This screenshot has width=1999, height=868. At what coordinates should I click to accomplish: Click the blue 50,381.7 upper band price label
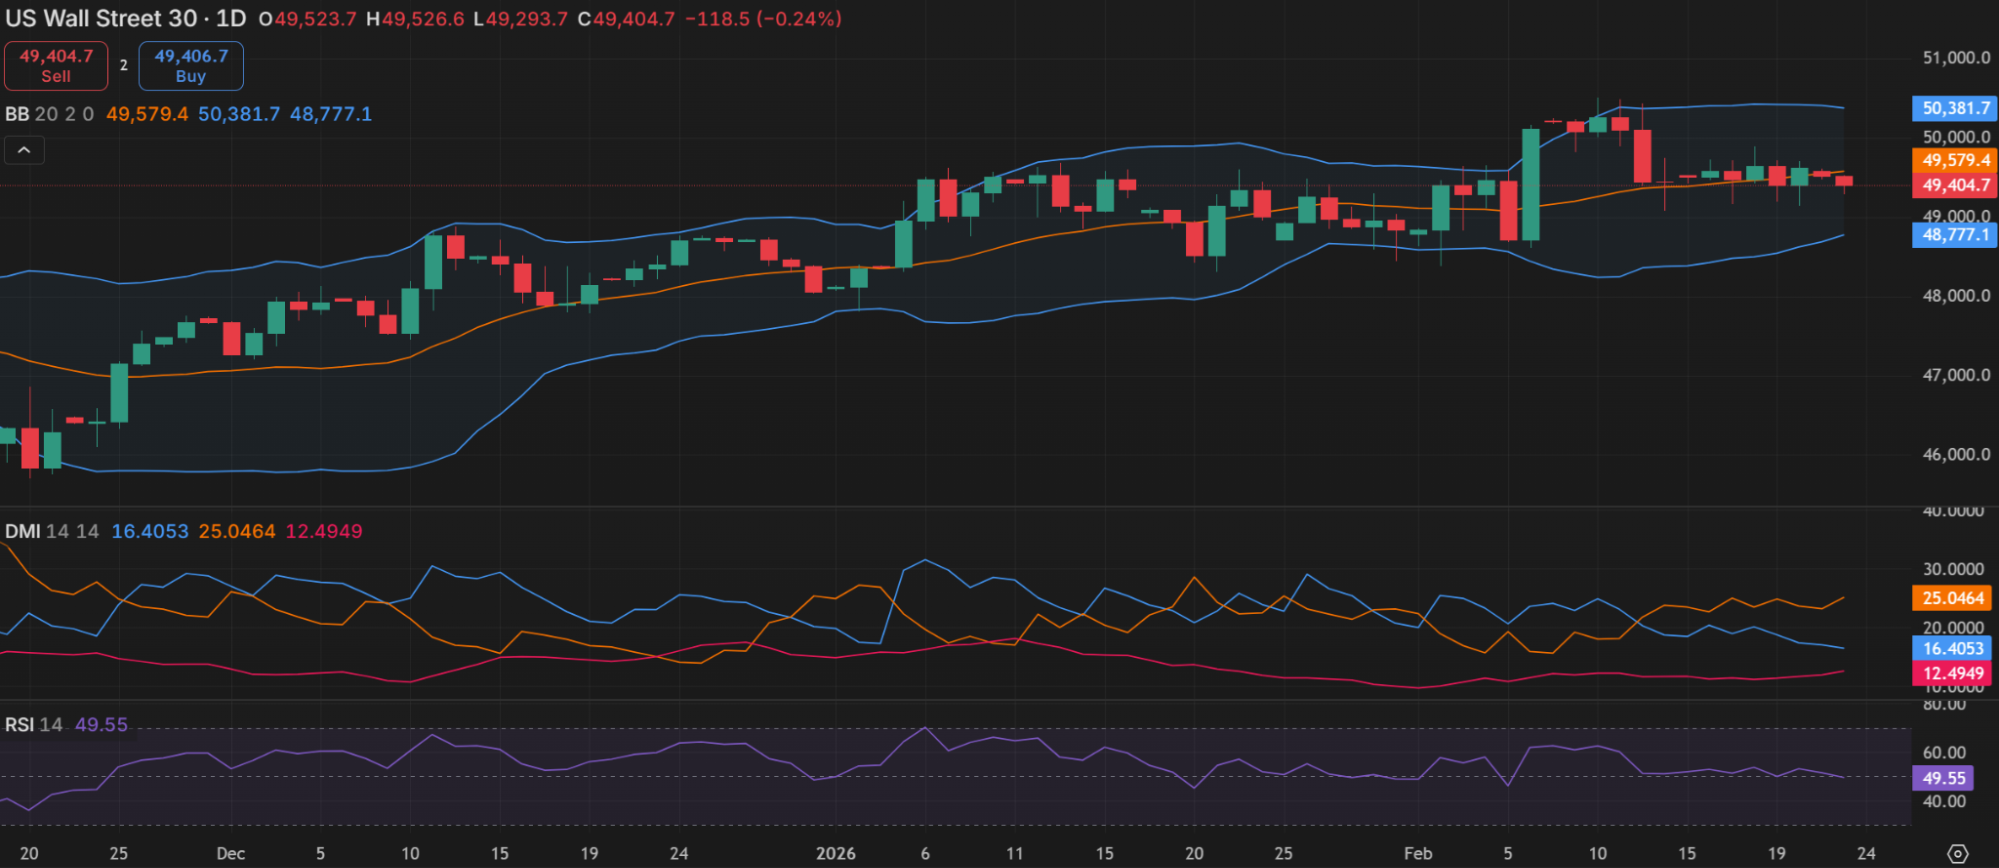pos(1955,108)
